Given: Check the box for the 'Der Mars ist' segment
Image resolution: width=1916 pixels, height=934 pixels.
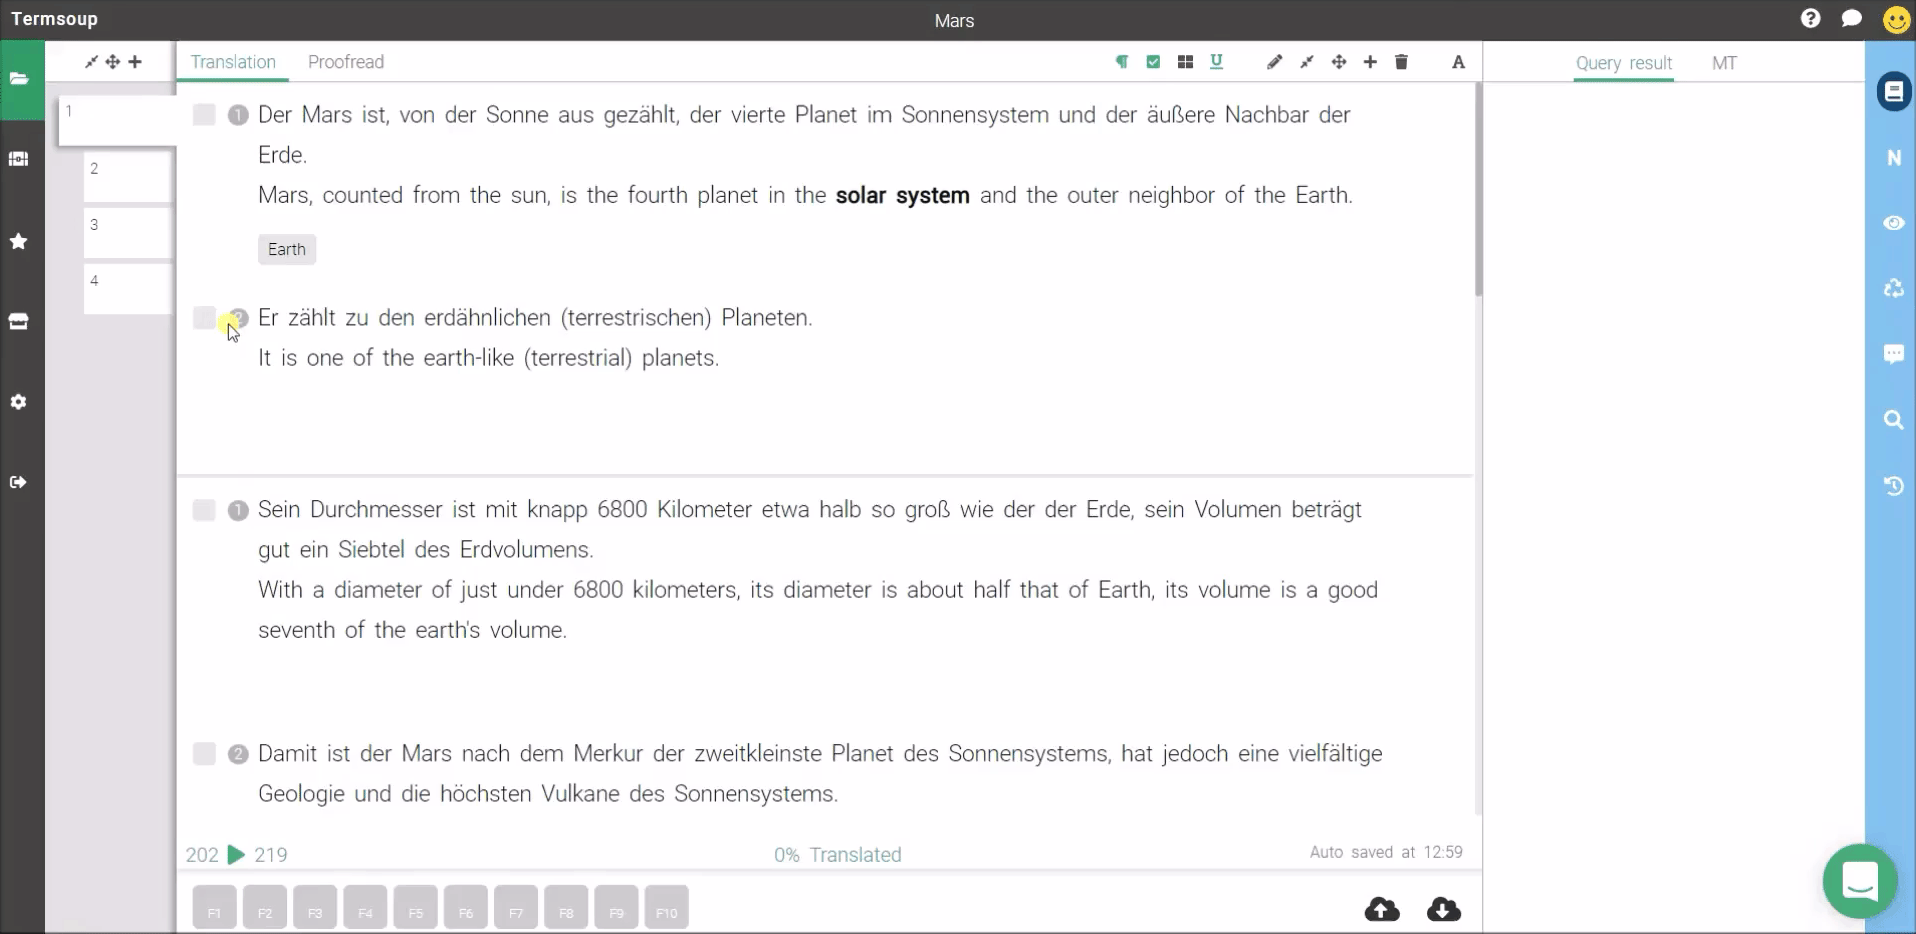Looking at the screenshot, I should point(204,115).
